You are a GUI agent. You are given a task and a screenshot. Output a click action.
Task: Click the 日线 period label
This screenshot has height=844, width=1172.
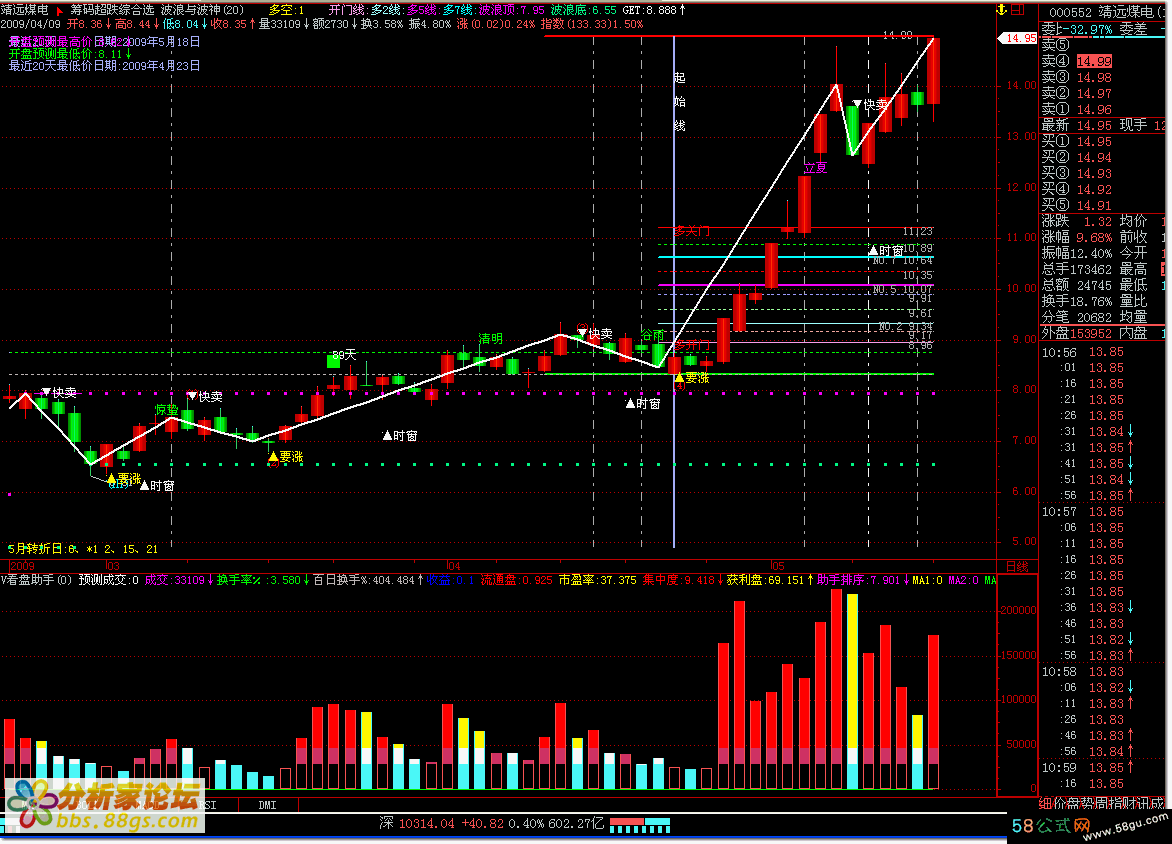1017,567
